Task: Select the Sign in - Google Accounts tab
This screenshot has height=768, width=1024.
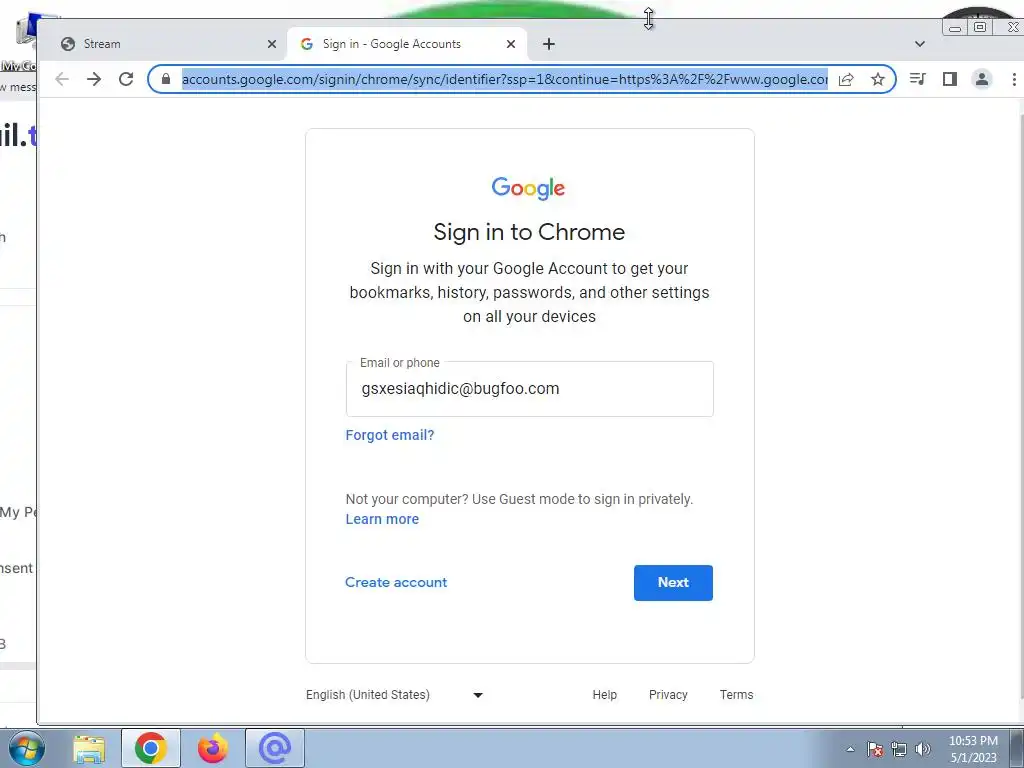Action: click(x=407, y=44)
